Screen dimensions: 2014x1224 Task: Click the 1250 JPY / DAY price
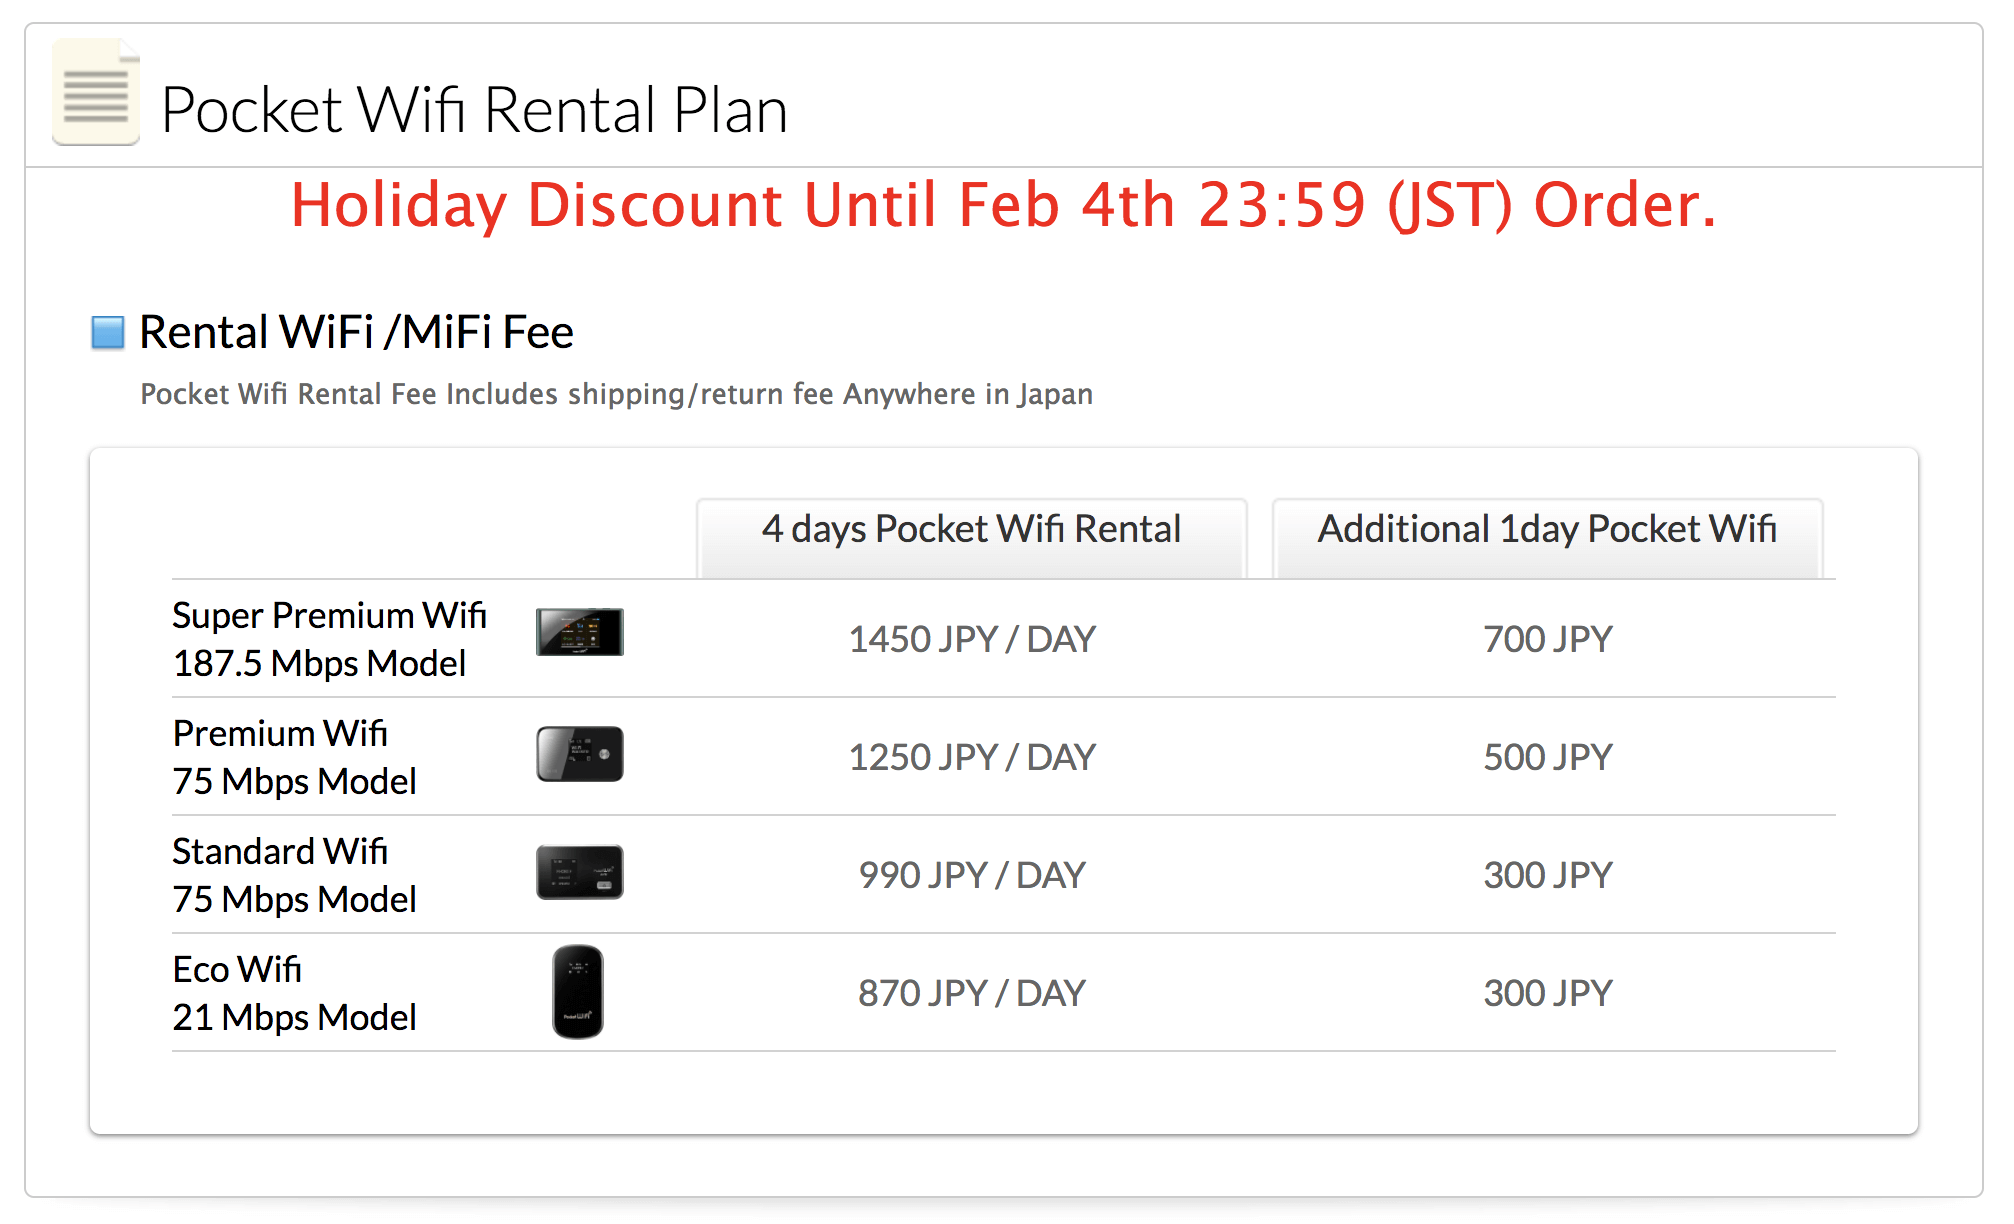(x=972, y=757)
